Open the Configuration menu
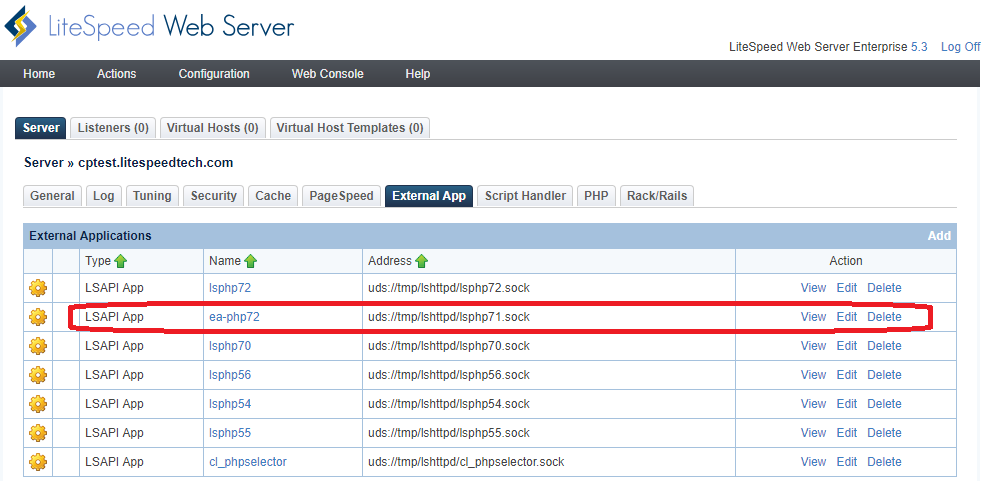Image resolution: width=984 pixels, height=481 pixels. click(x=214, y=73)
